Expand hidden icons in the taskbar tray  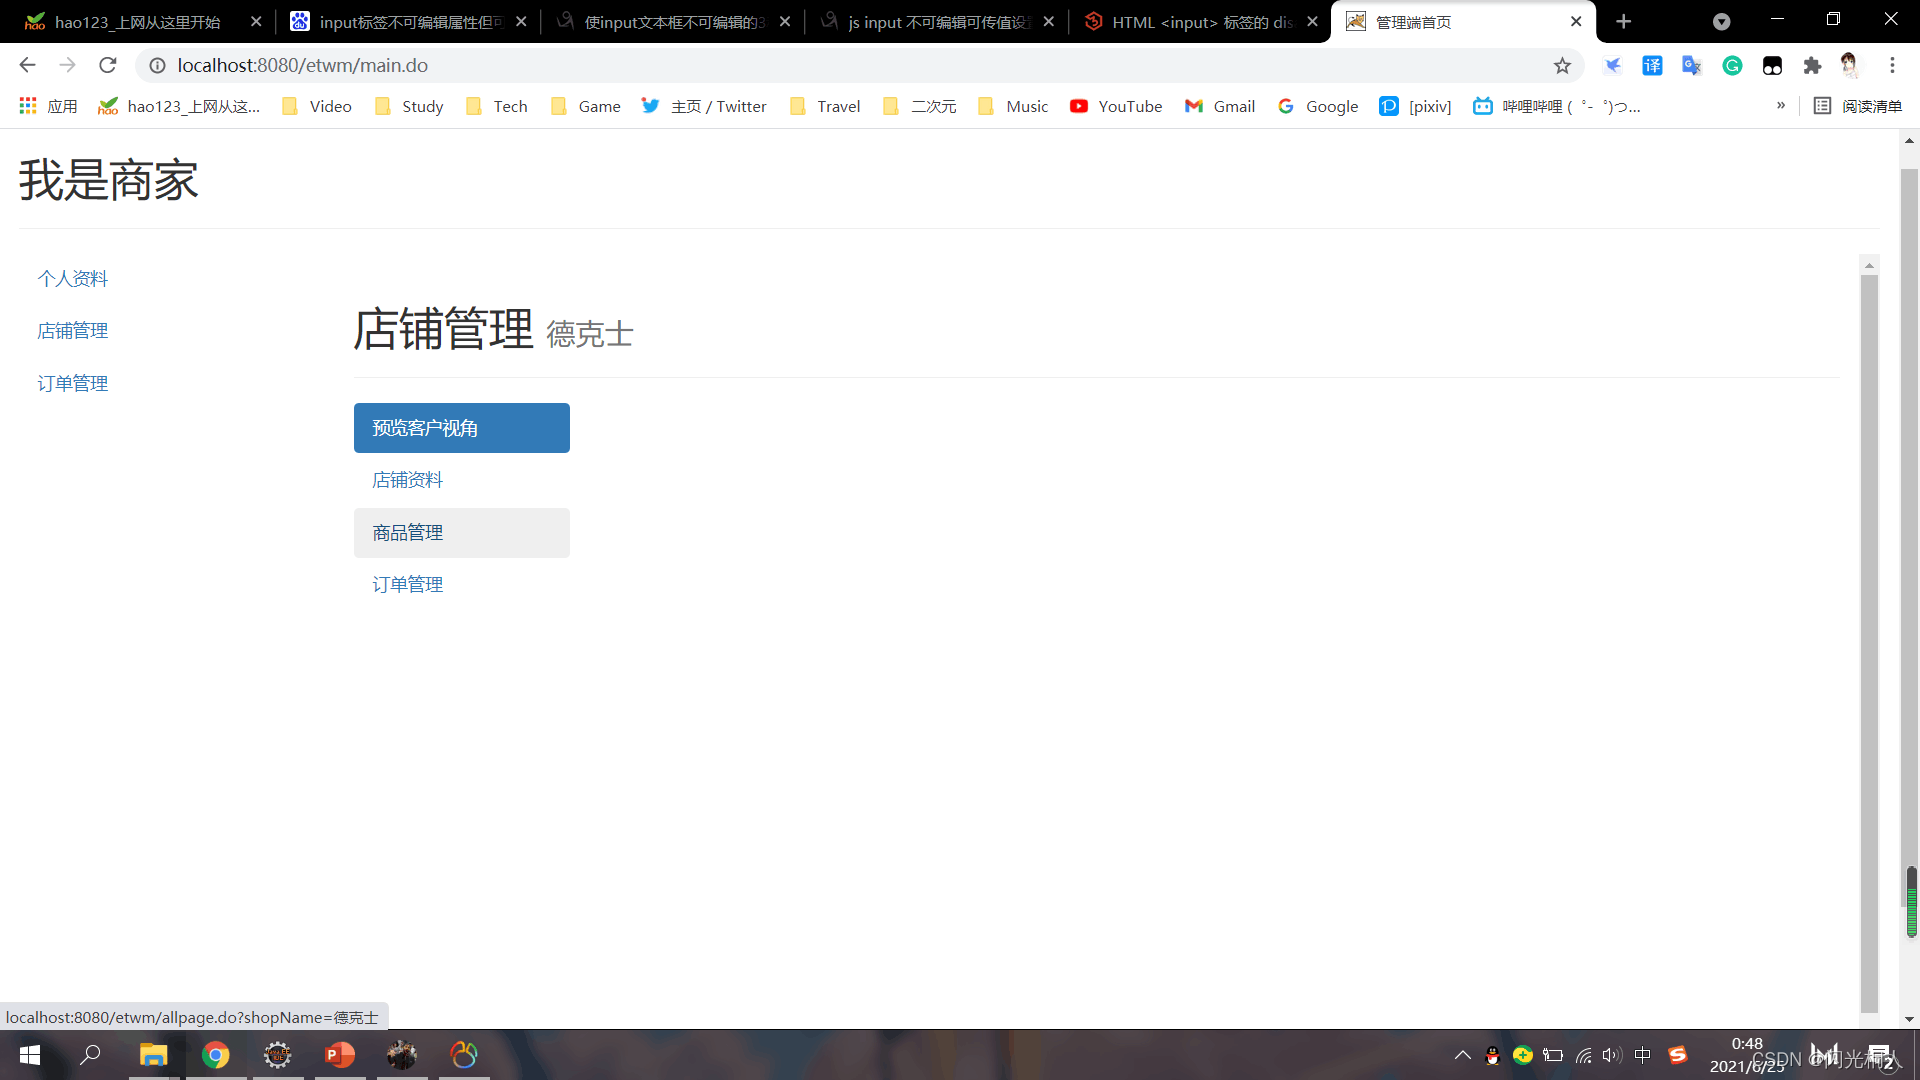1463,1055
